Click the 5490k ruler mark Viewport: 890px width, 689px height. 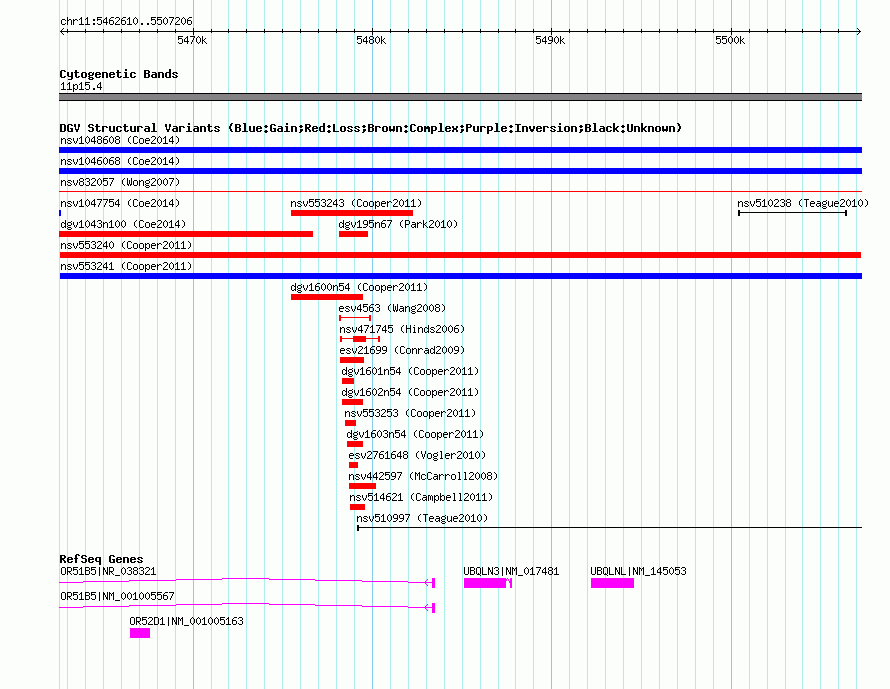[550, 40]
